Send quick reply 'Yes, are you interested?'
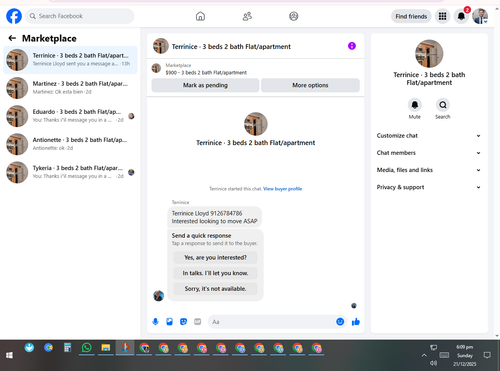 pyautogui.click(x=215, y=258)
